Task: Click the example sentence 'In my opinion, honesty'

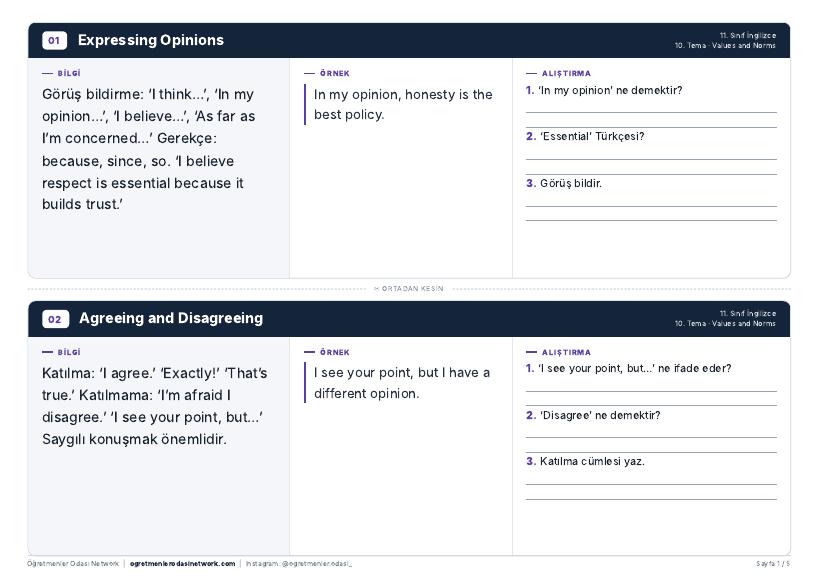Action: [403, 104]
